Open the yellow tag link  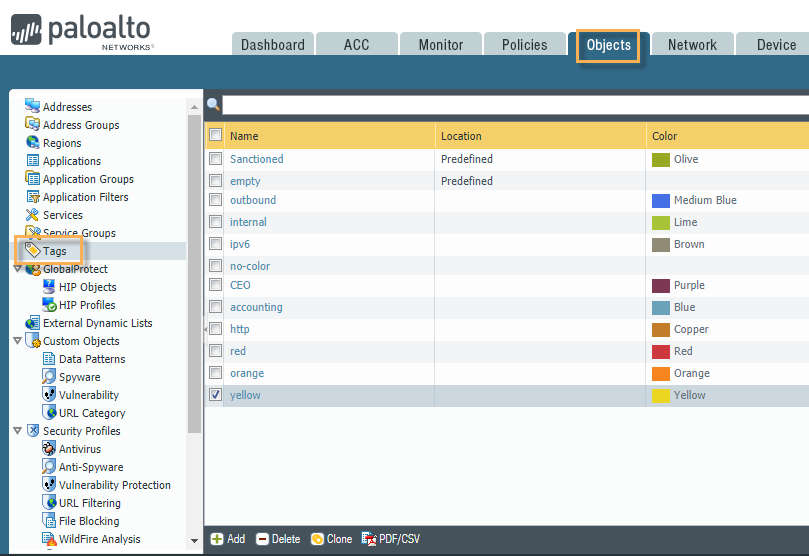tap(245, 395)
